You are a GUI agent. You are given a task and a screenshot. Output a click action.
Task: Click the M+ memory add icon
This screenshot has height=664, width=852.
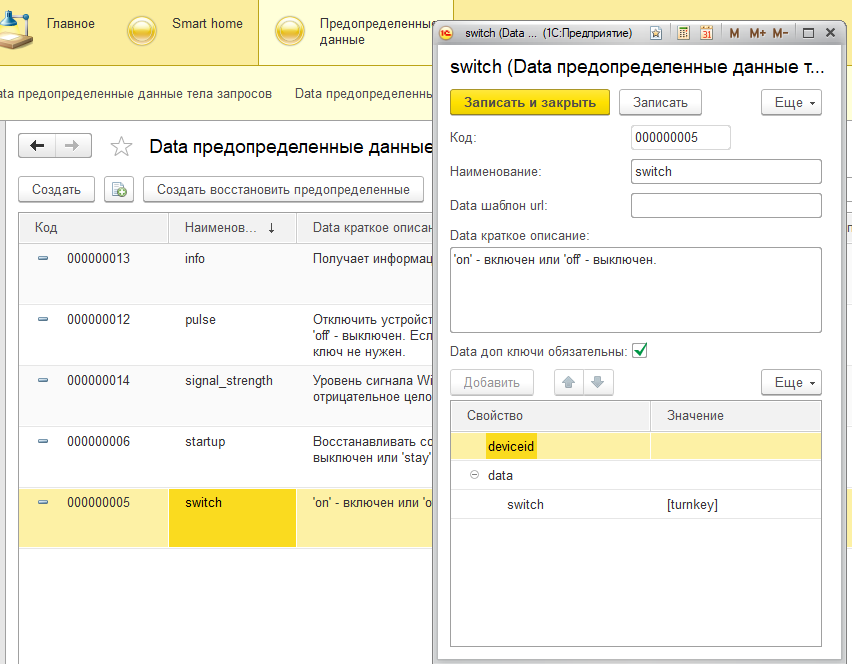[x=756, y=33]
